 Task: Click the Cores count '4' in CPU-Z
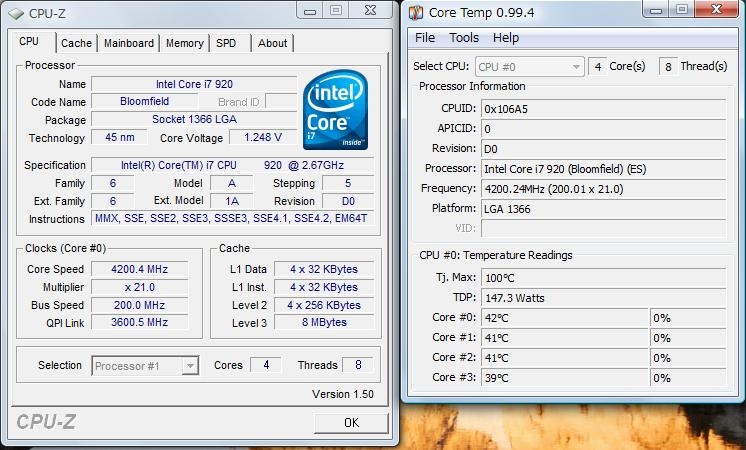[x=266, y=365]
